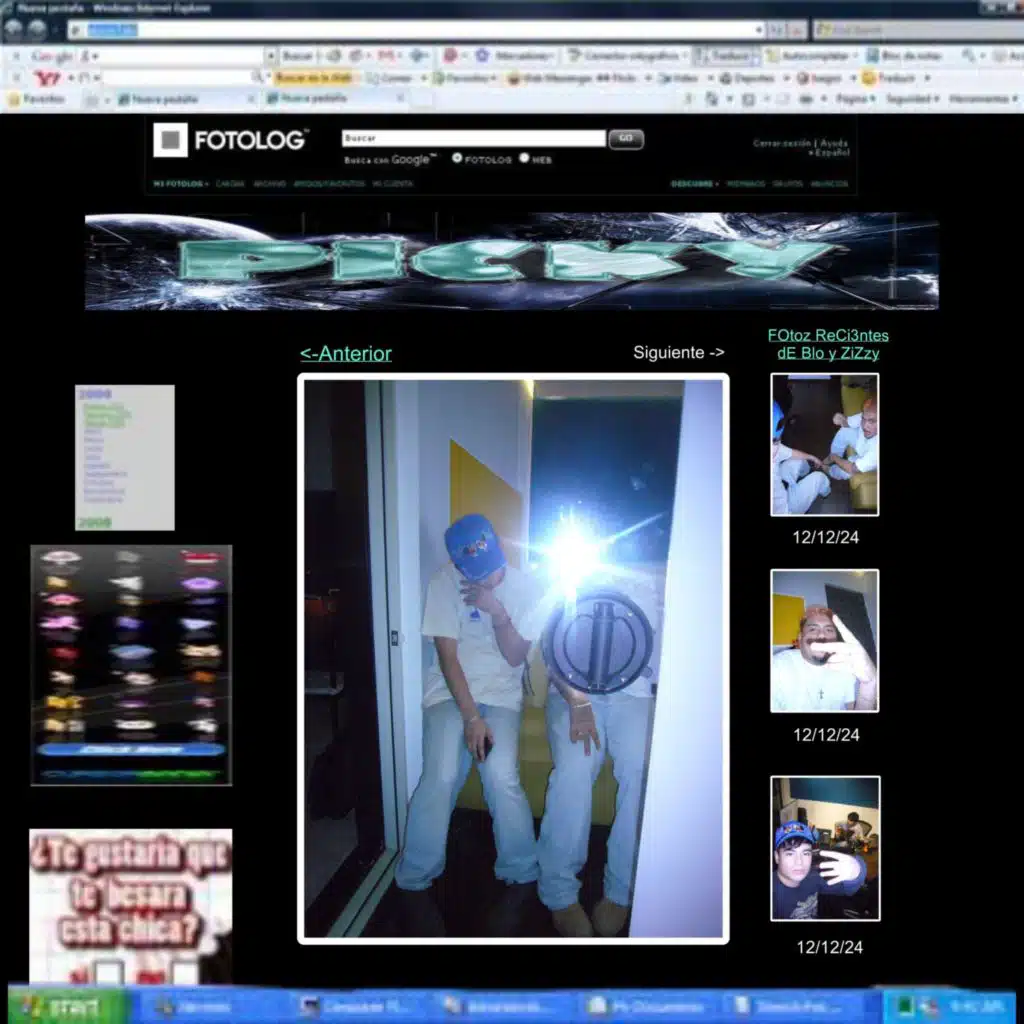Click the Yahoo toolbar magnifier search icon
The height and width of the screenshot is (1024, 1024).
click(x=257, y=77)
